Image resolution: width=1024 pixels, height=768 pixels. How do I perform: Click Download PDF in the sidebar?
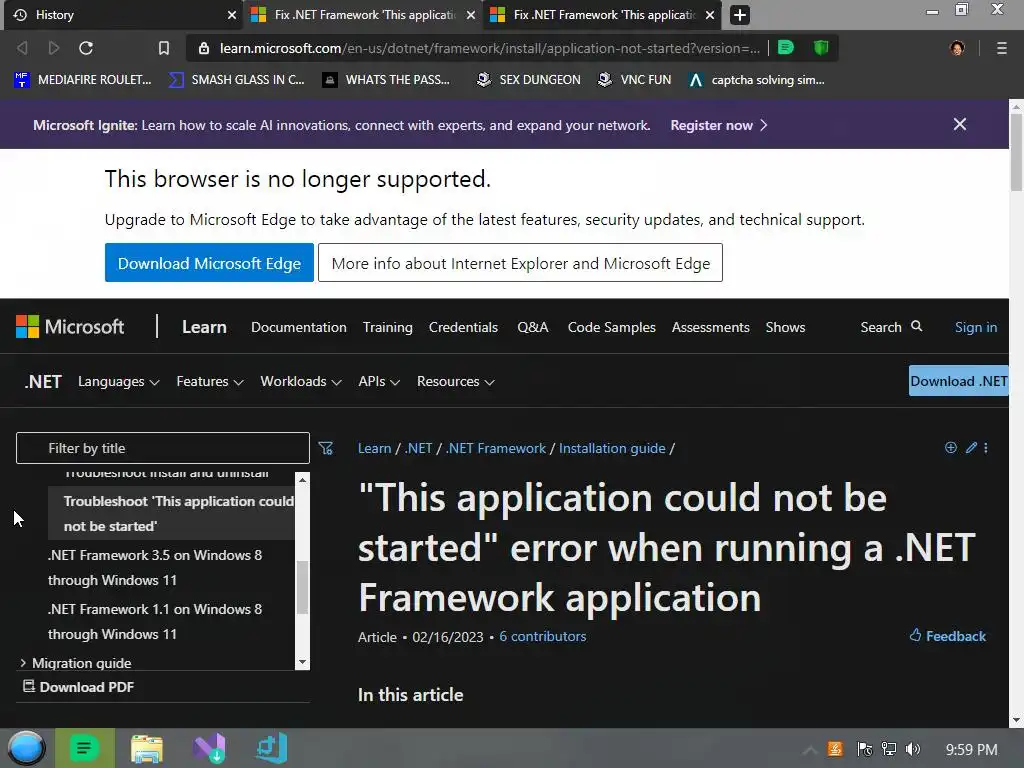click(78, 687)
